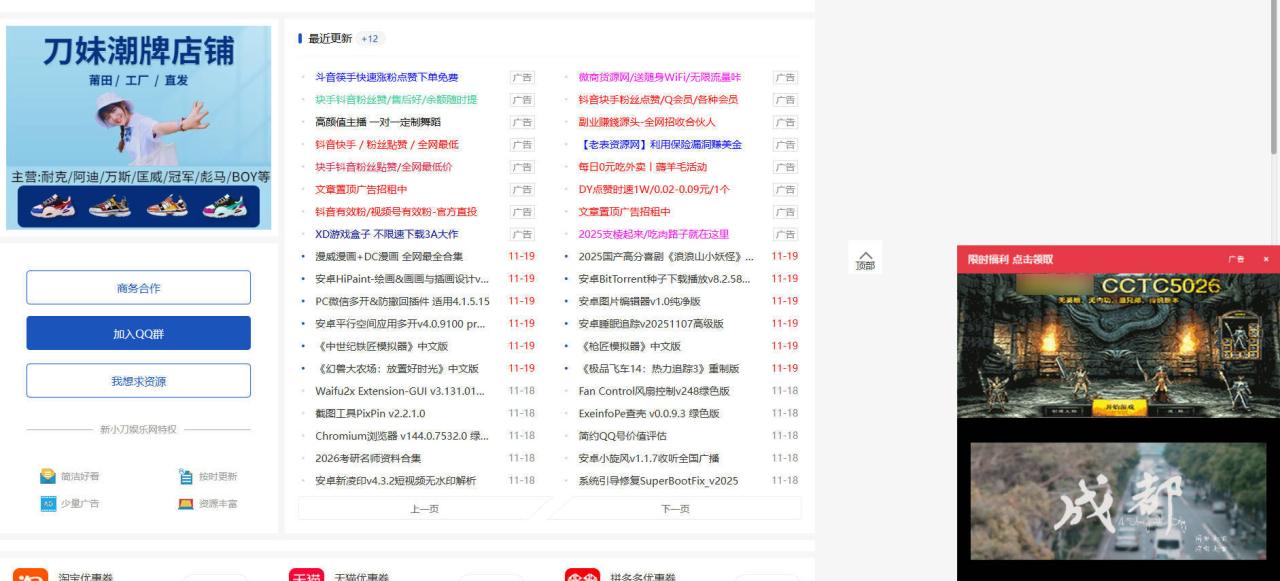This screenshot has height=581, width=1280.
Task: Click the 我想求资源 request button
Action: click(x=138, y=380)
